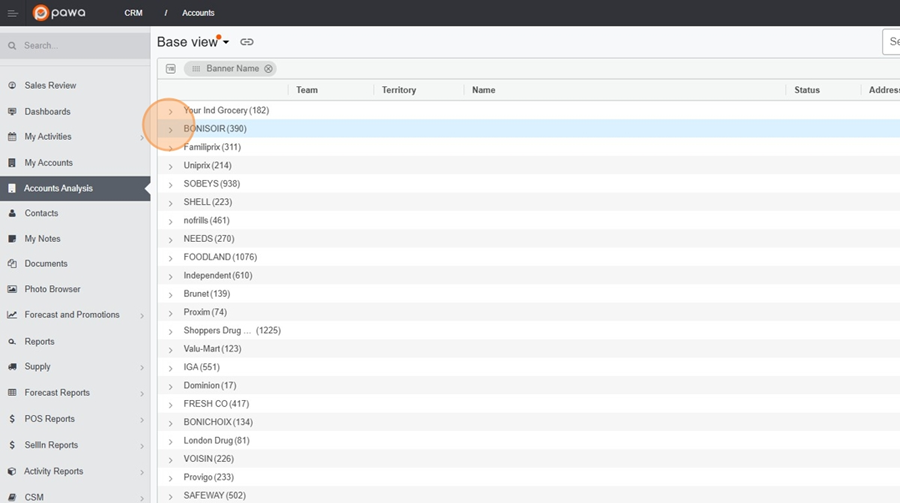Screen dimensions: 900x503
Task: Expand the FOODLAND group
Action: [x=170, y=258]
